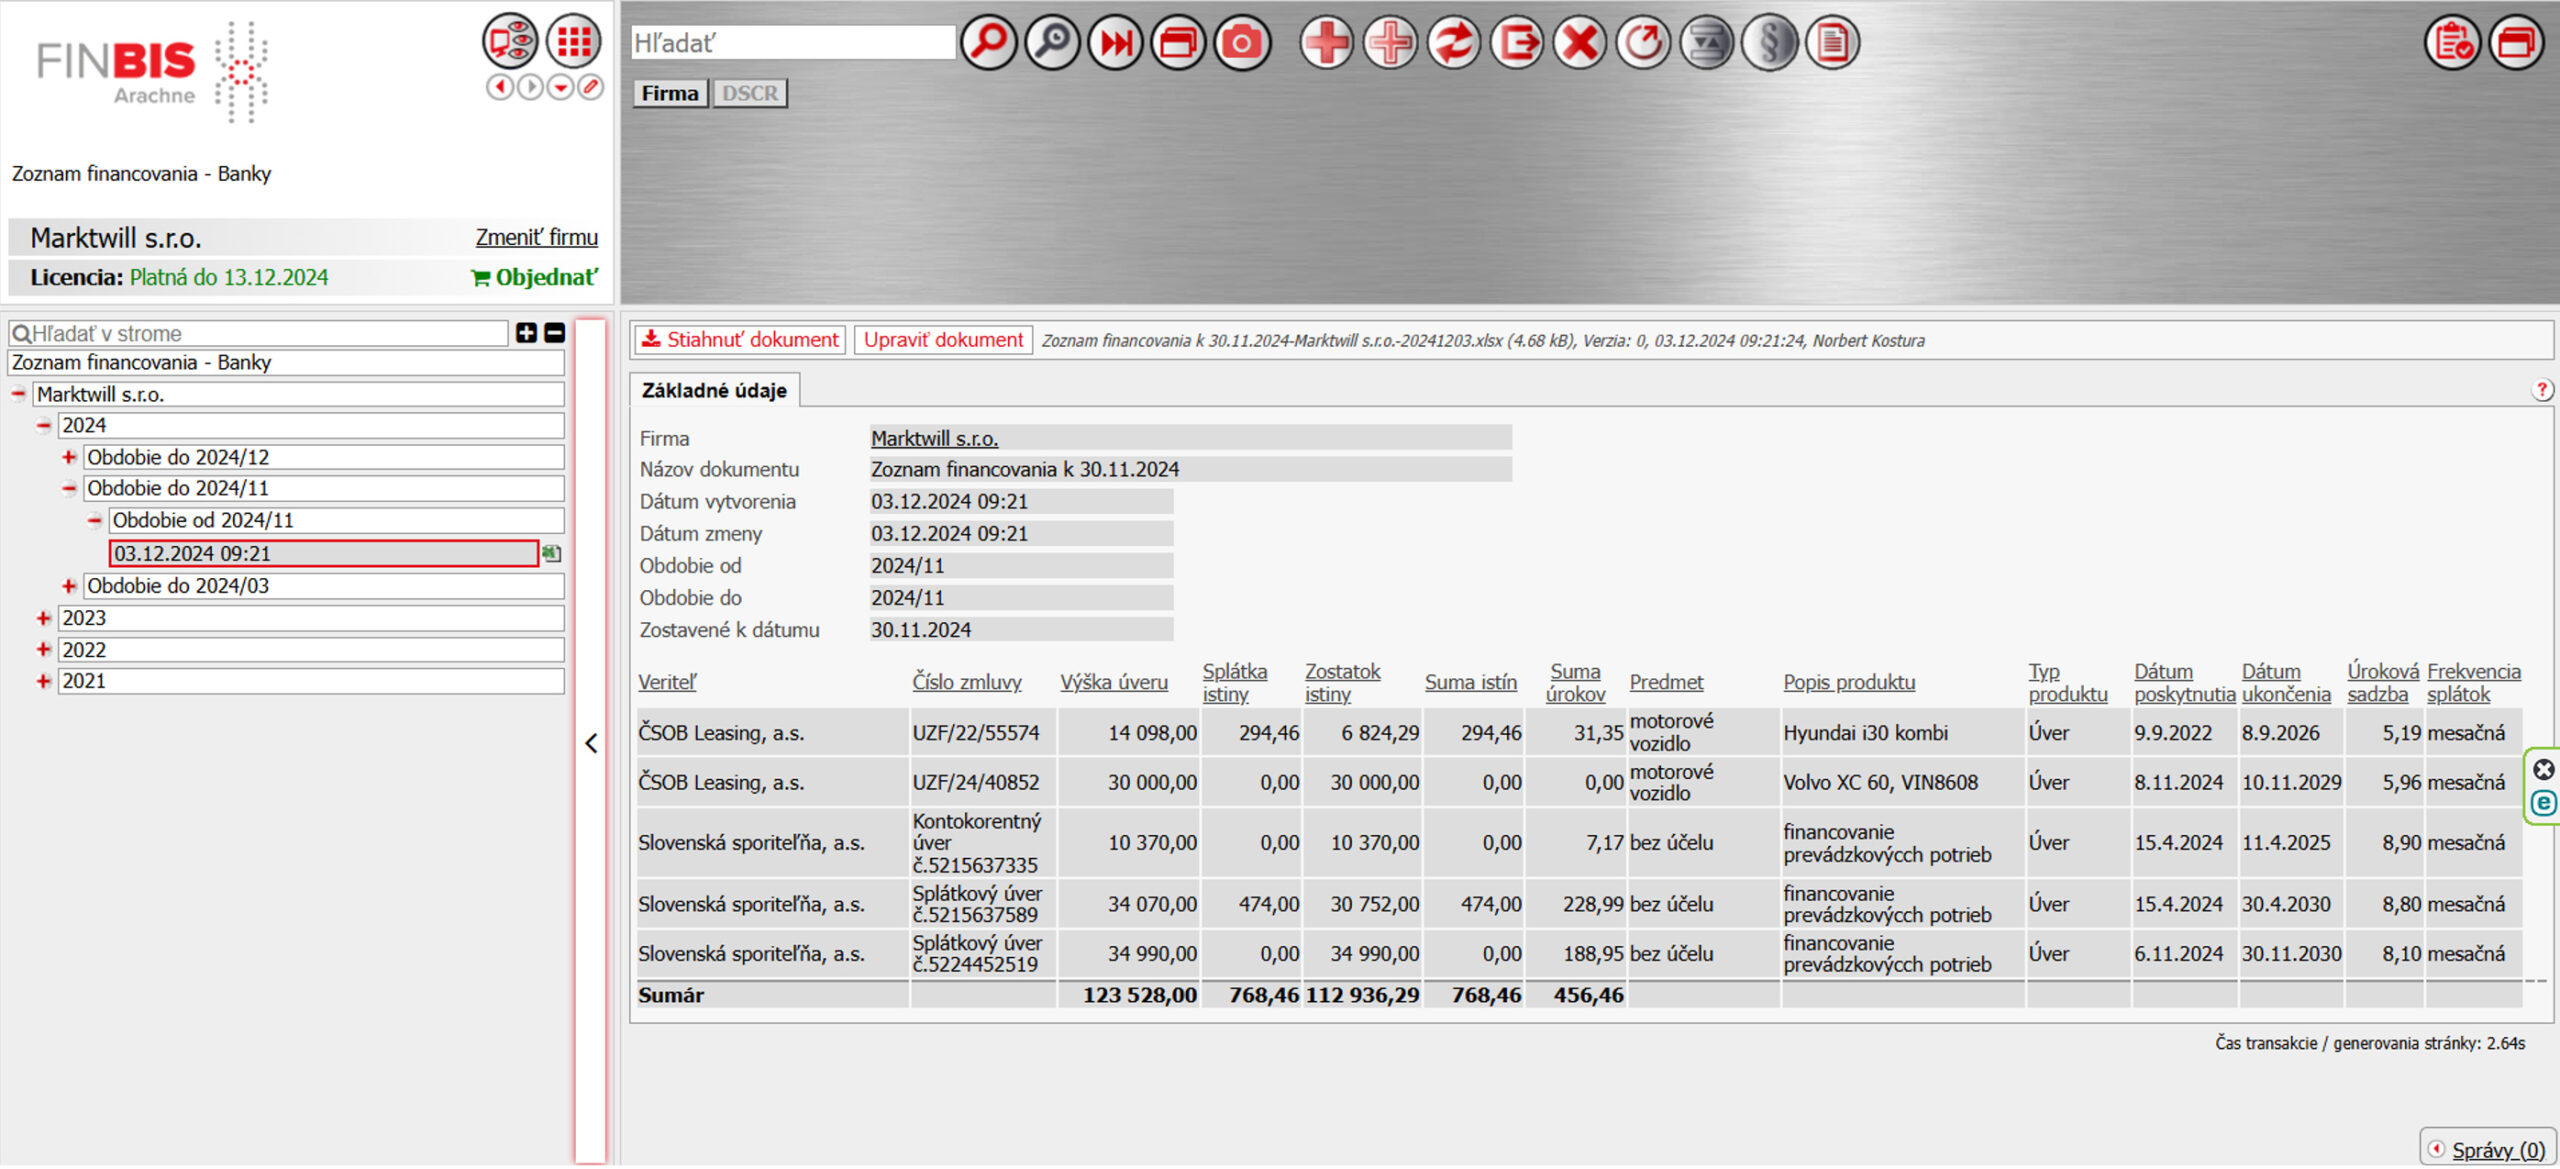
Task: Click the grey collapse rows icon
Action: 1706,43
